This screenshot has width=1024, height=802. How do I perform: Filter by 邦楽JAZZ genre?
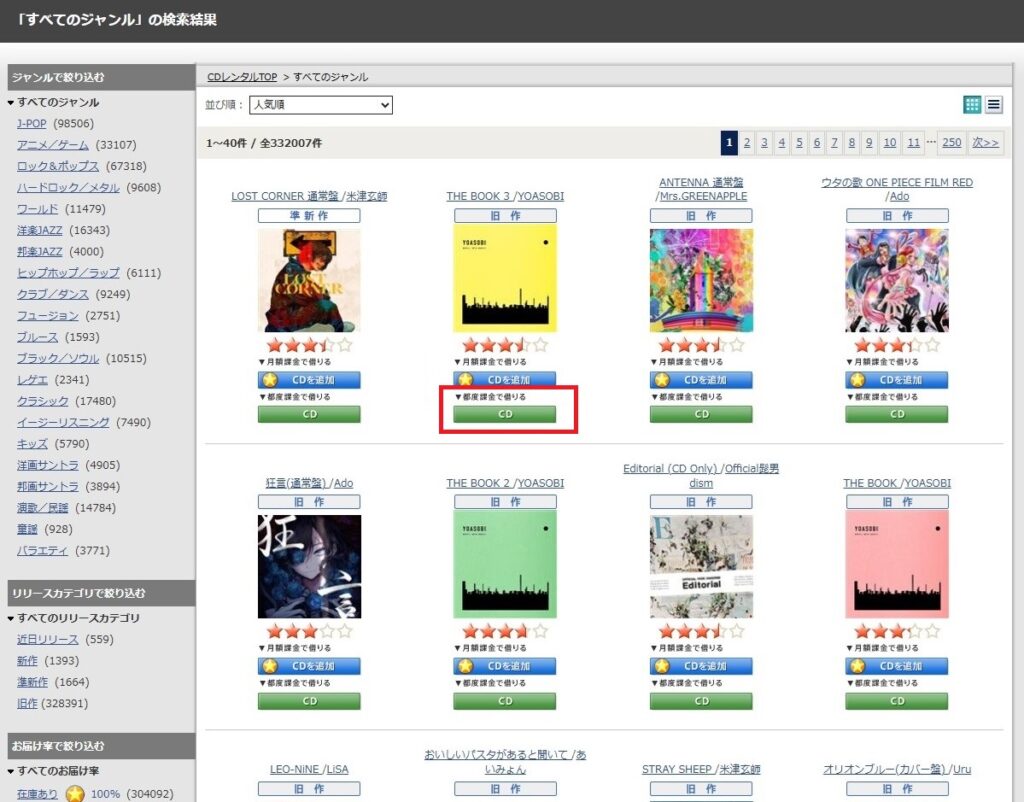40,251
